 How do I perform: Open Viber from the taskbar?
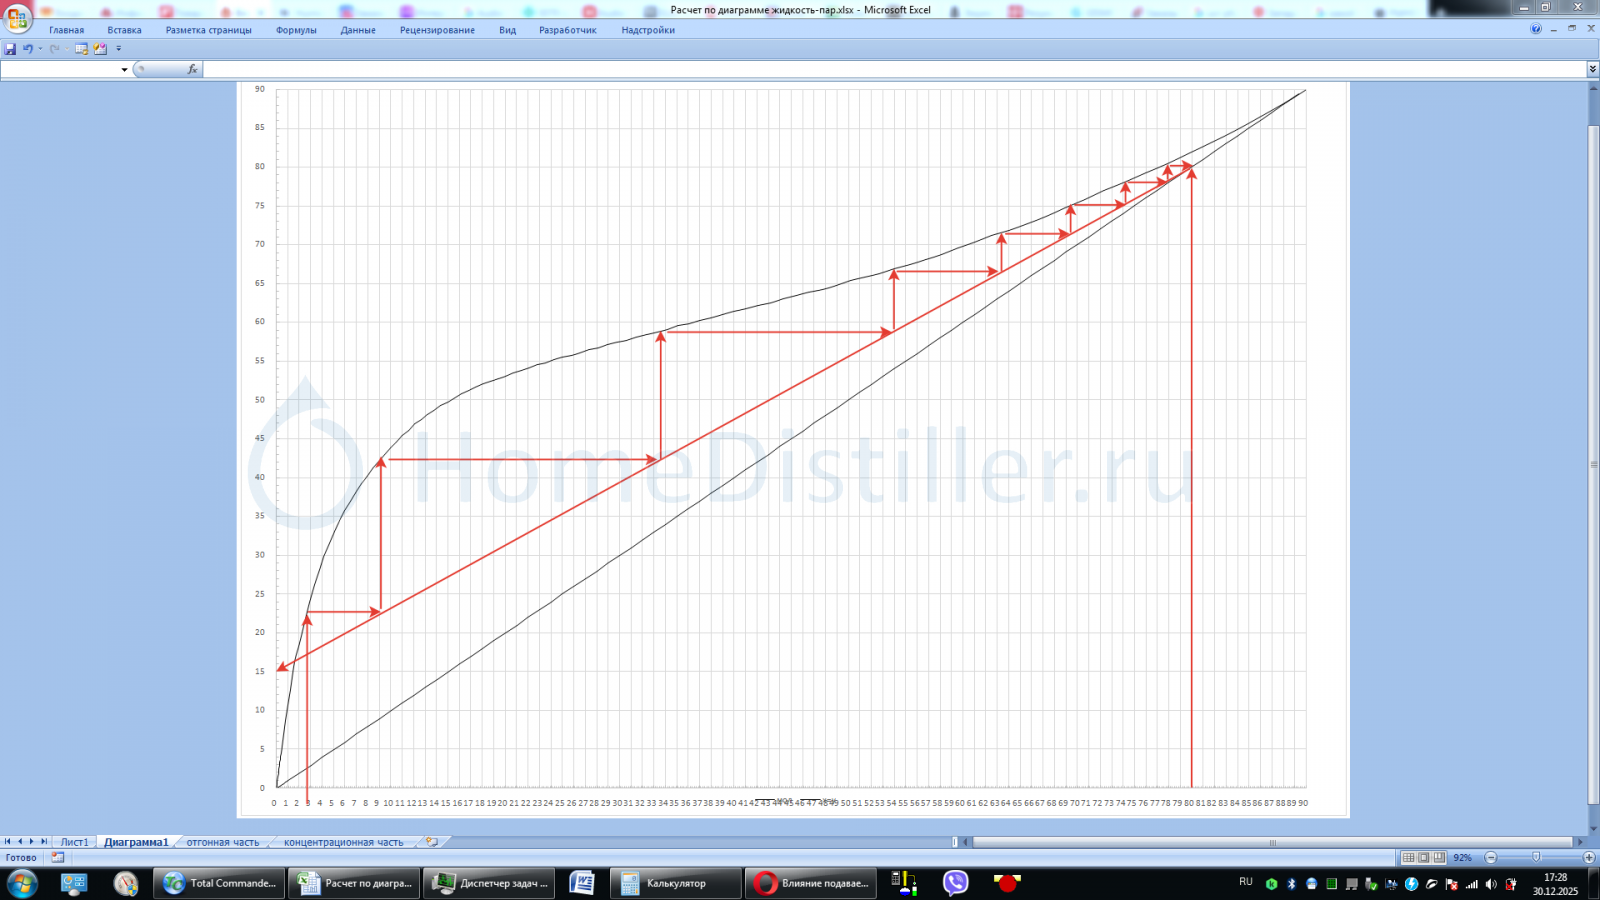(x=955, y=883)
